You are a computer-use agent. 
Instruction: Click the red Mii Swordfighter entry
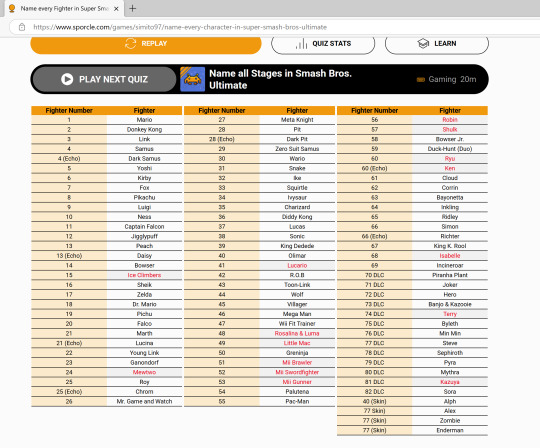[x=297, y=372]
